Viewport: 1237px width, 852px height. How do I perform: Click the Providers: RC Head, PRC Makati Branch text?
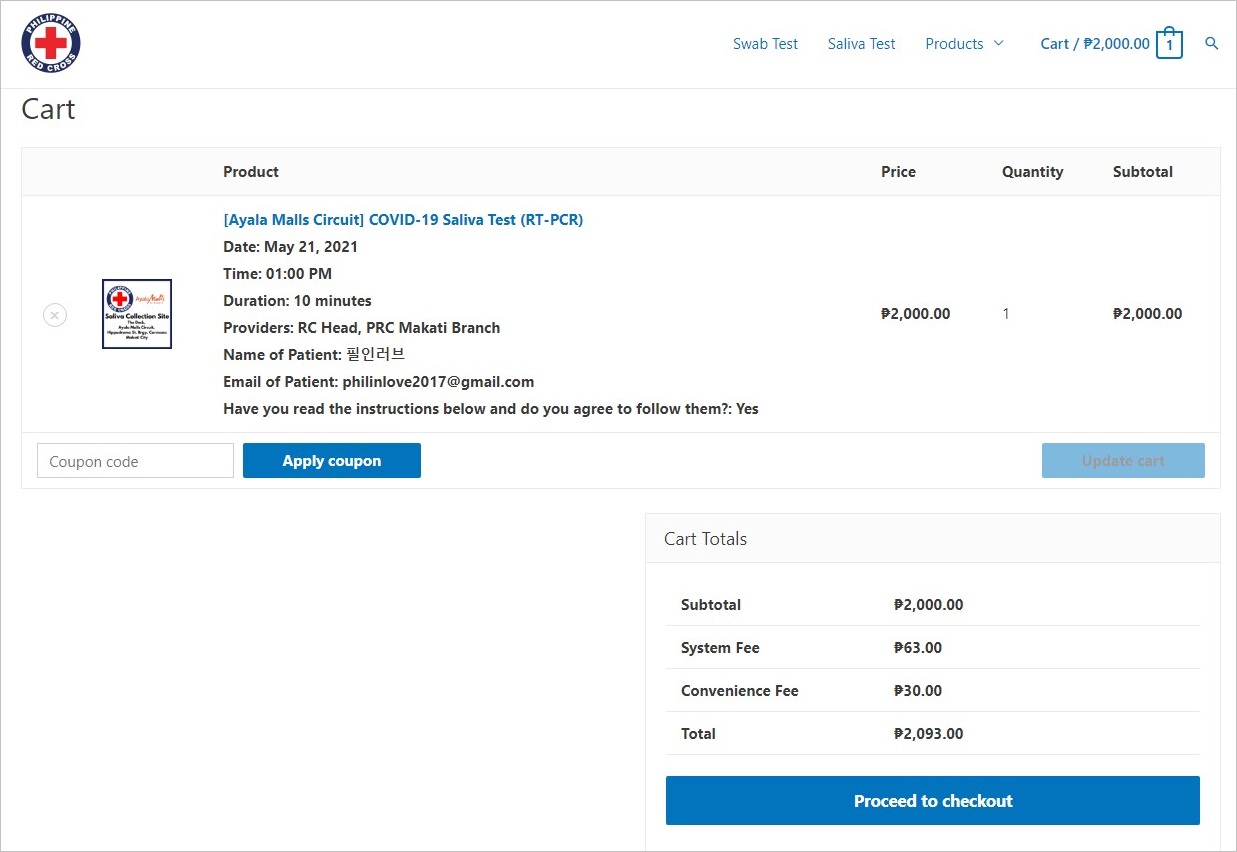click(361, 328)
